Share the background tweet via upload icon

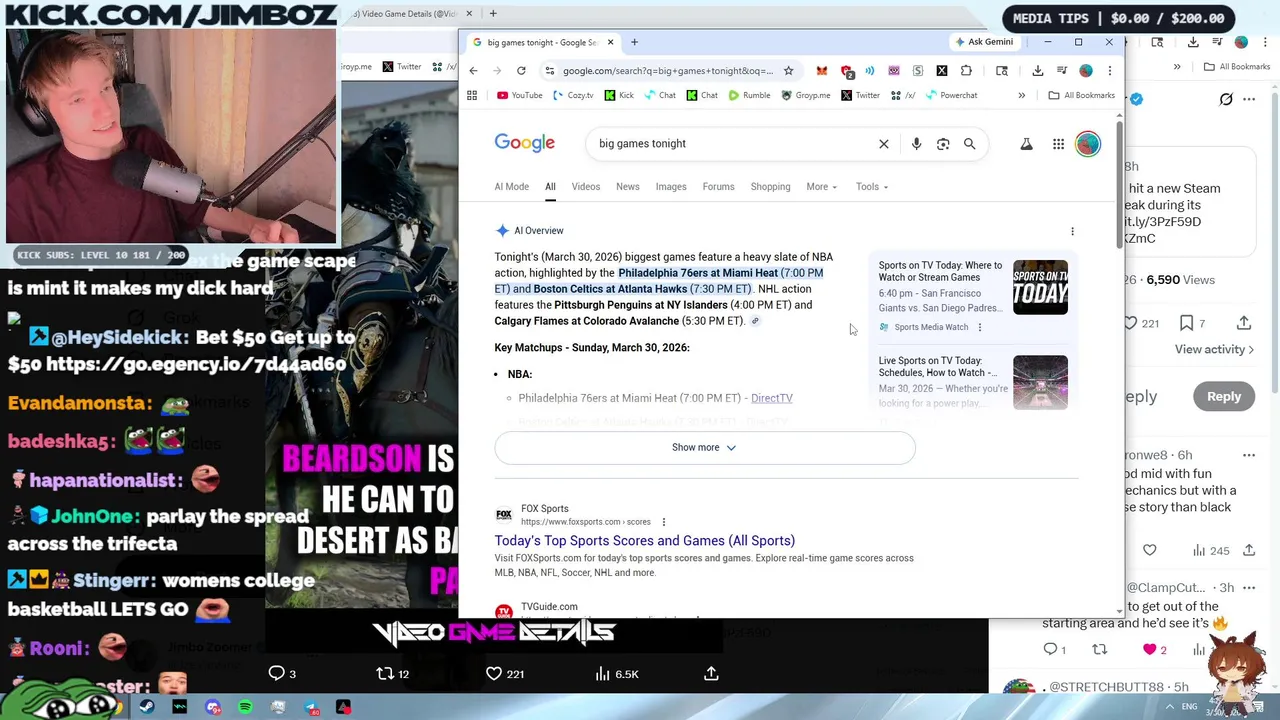(x=1244, y=323)
